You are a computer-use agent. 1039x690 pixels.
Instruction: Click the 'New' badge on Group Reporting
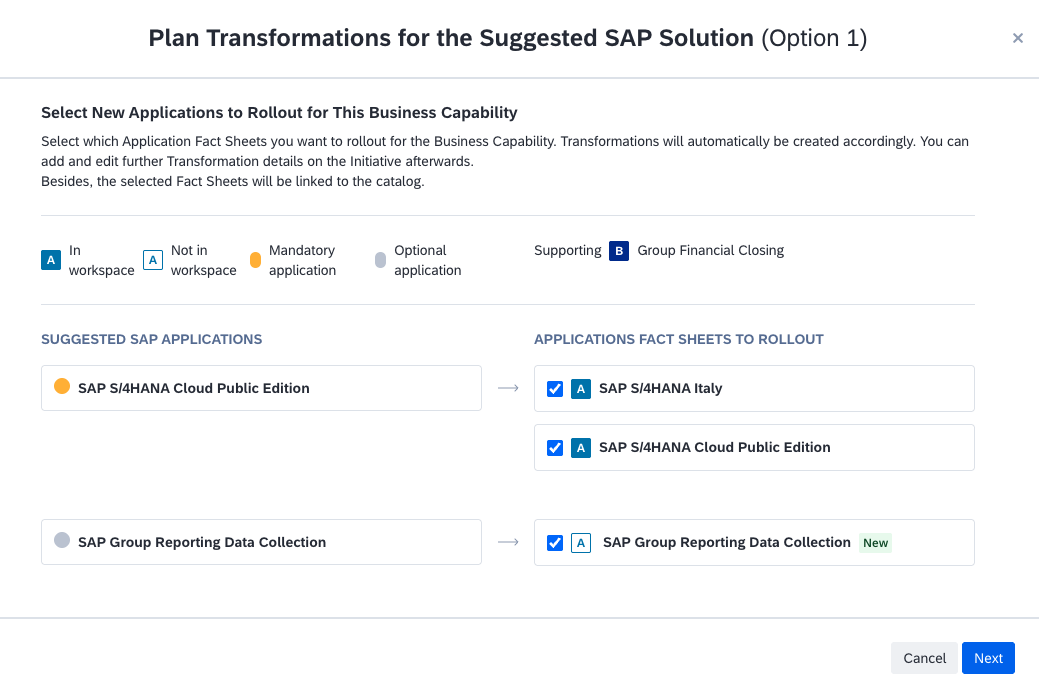click(876, 543)
